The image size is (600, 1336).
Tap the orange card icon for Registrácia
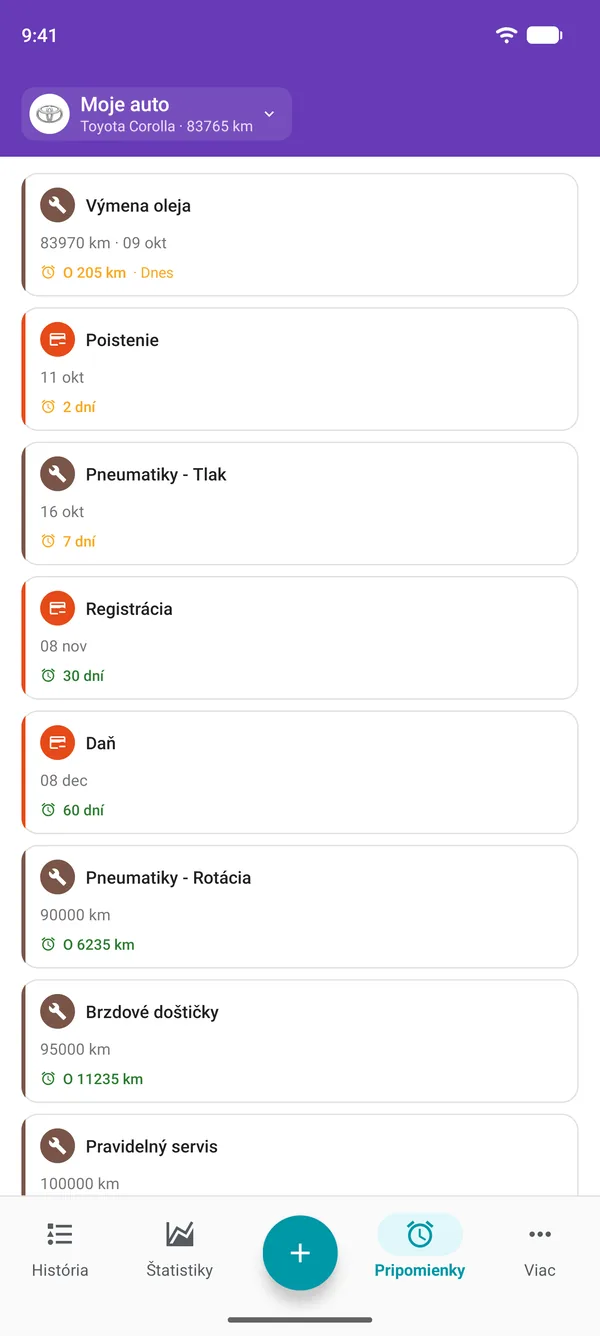(x=58, y=609)
